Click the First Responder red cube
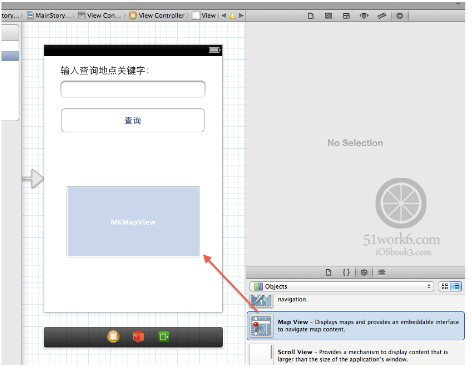The image size is (472, 368). [138, 337]
